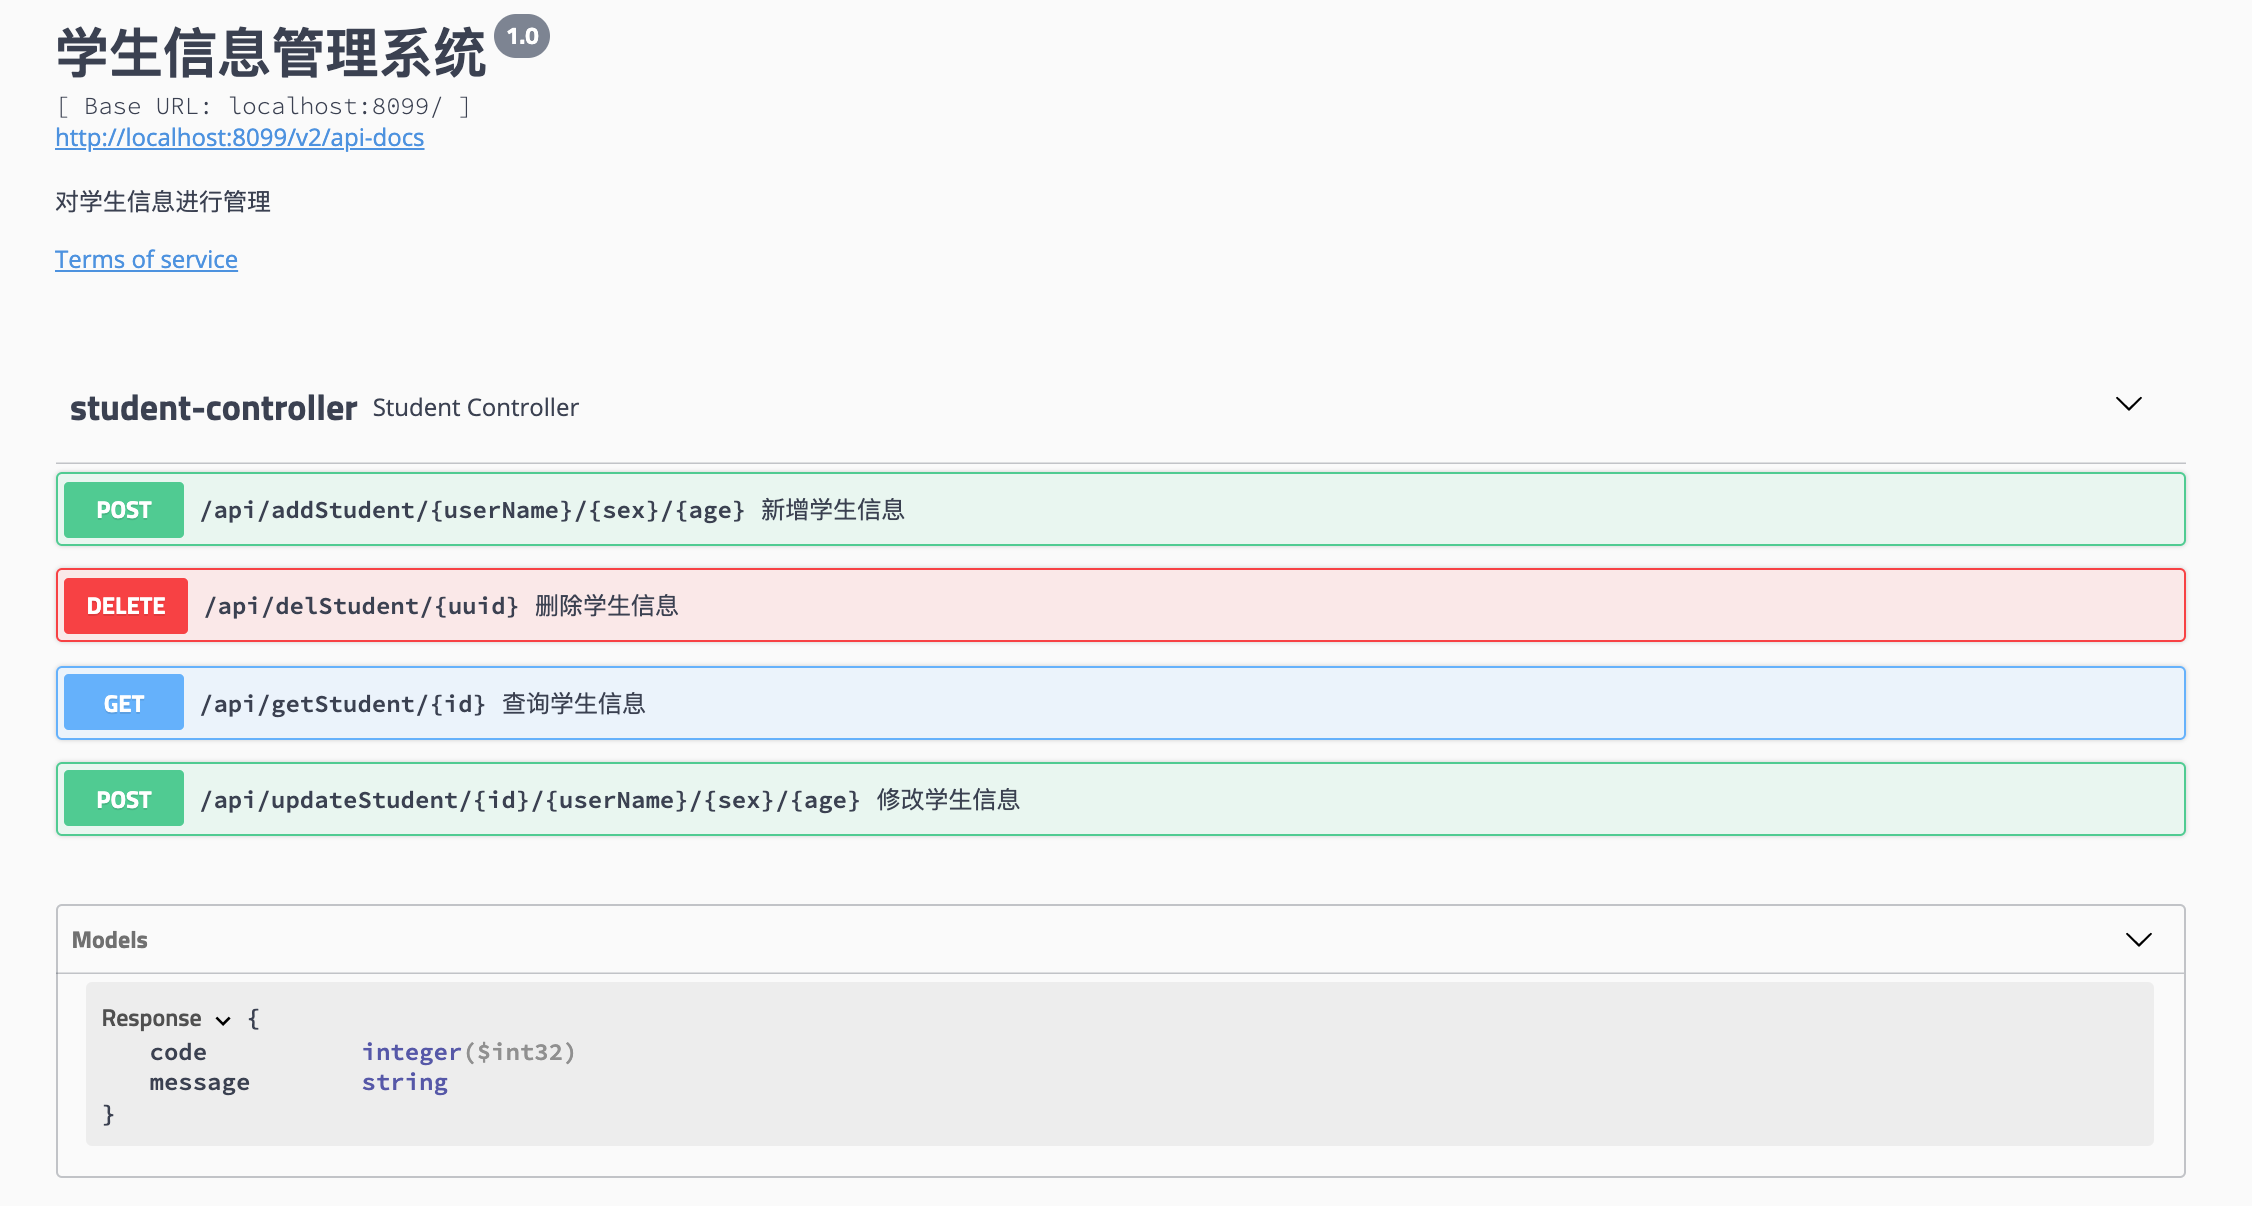Click the Response model name

pos(151,1018)
